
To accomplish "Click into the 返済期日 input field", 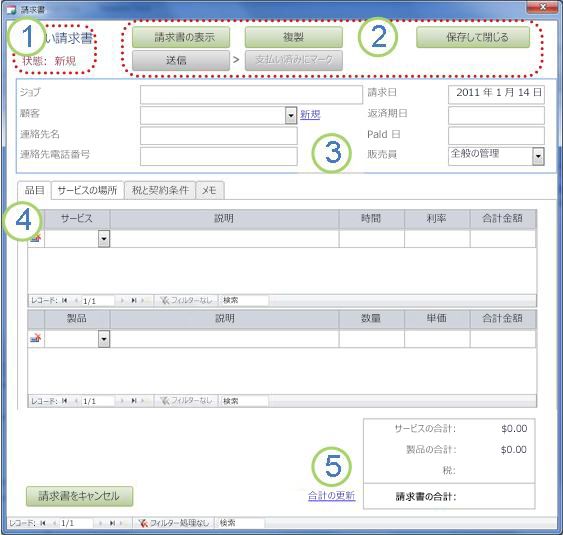I will (x=496, y=115).
